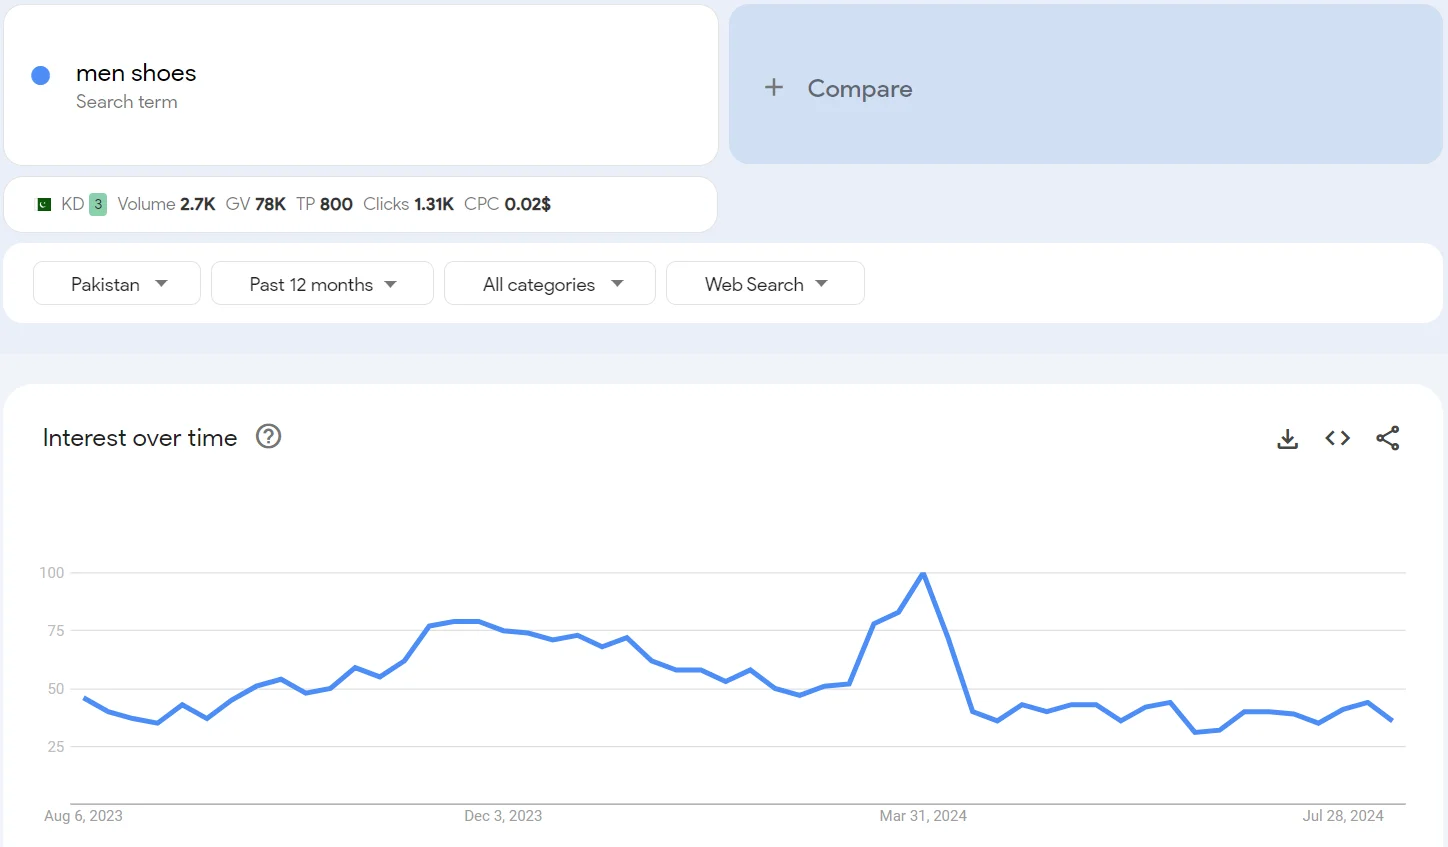Click the Interest over time heading
The width and height of the screenshot is (1448, 847).
pos(139,437)
